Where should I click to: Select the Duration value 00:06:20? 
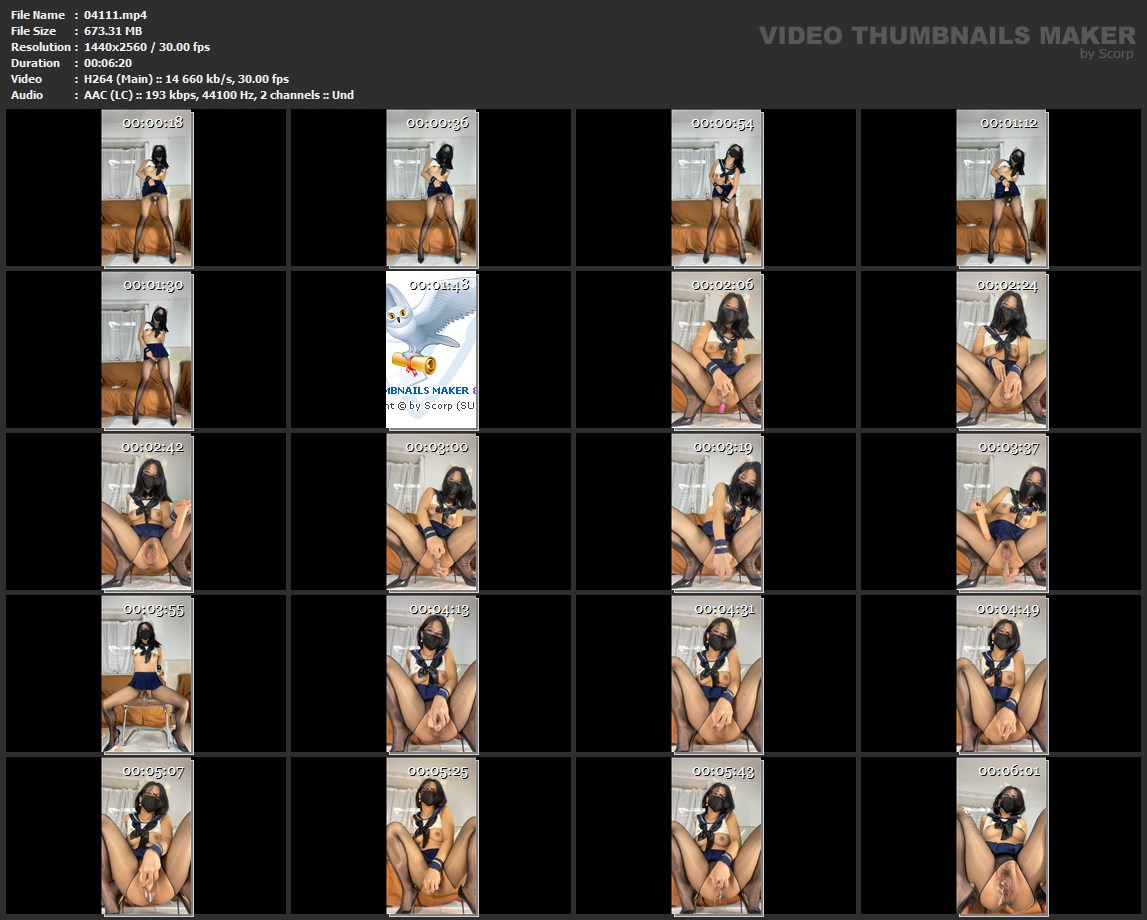tap(108, 63)
